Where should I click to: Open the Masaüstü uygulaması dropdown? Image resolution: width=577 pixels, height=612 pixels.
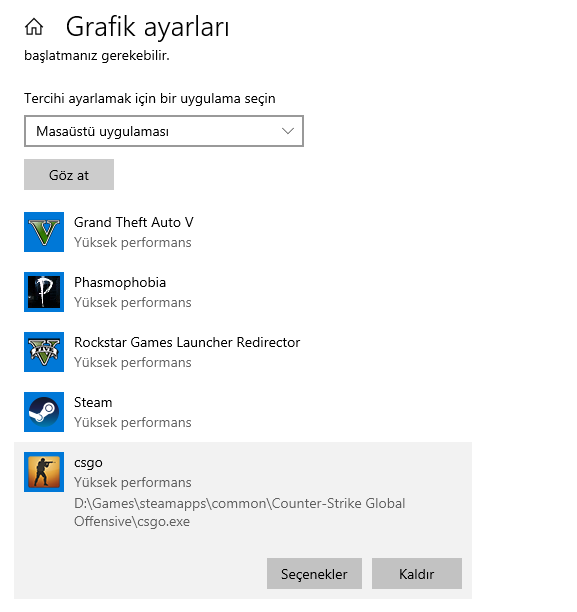[x=164, y=131]
